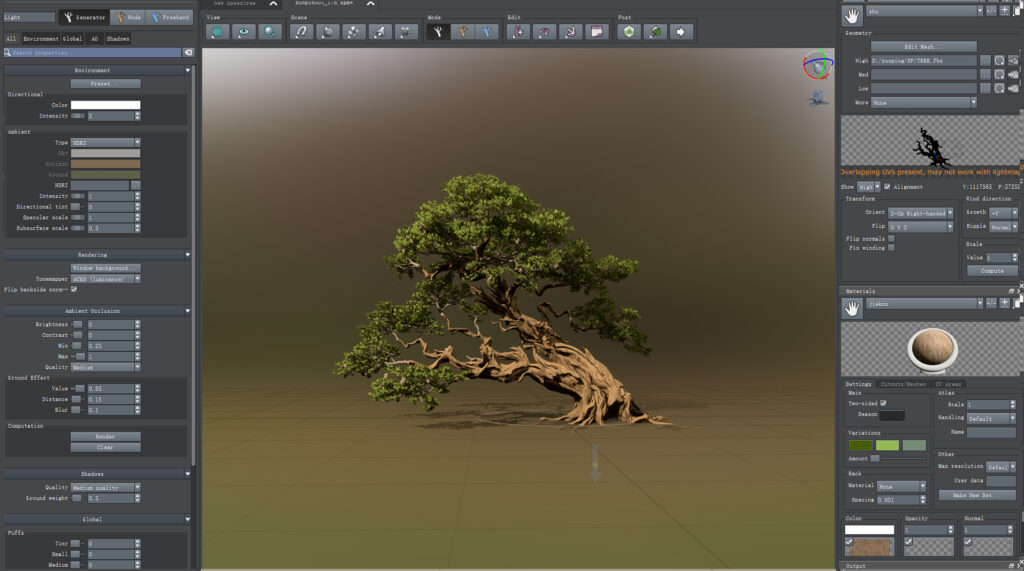Click the right arrow icon in Post group
Viewport: 1024px width, 571px height.
(681, 32)
